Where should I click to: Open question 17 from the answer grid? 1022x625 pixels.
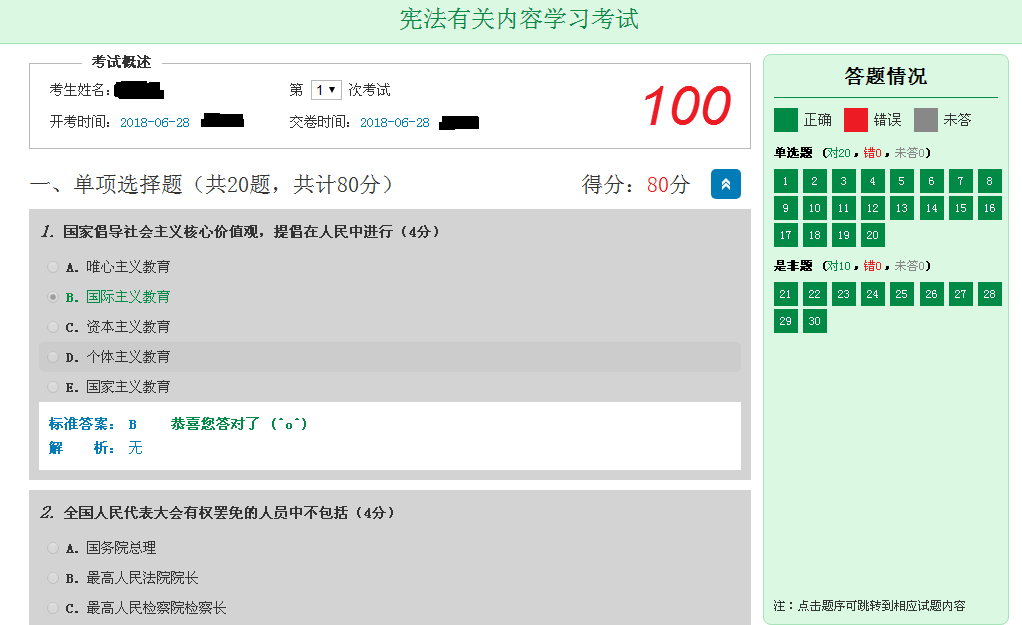(x=786, y=235)
